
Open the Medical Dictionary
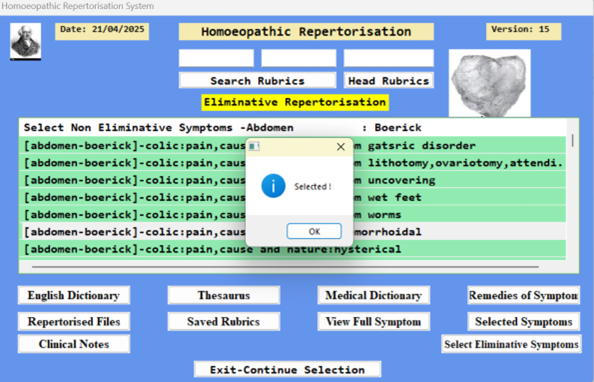coord(374,295)
